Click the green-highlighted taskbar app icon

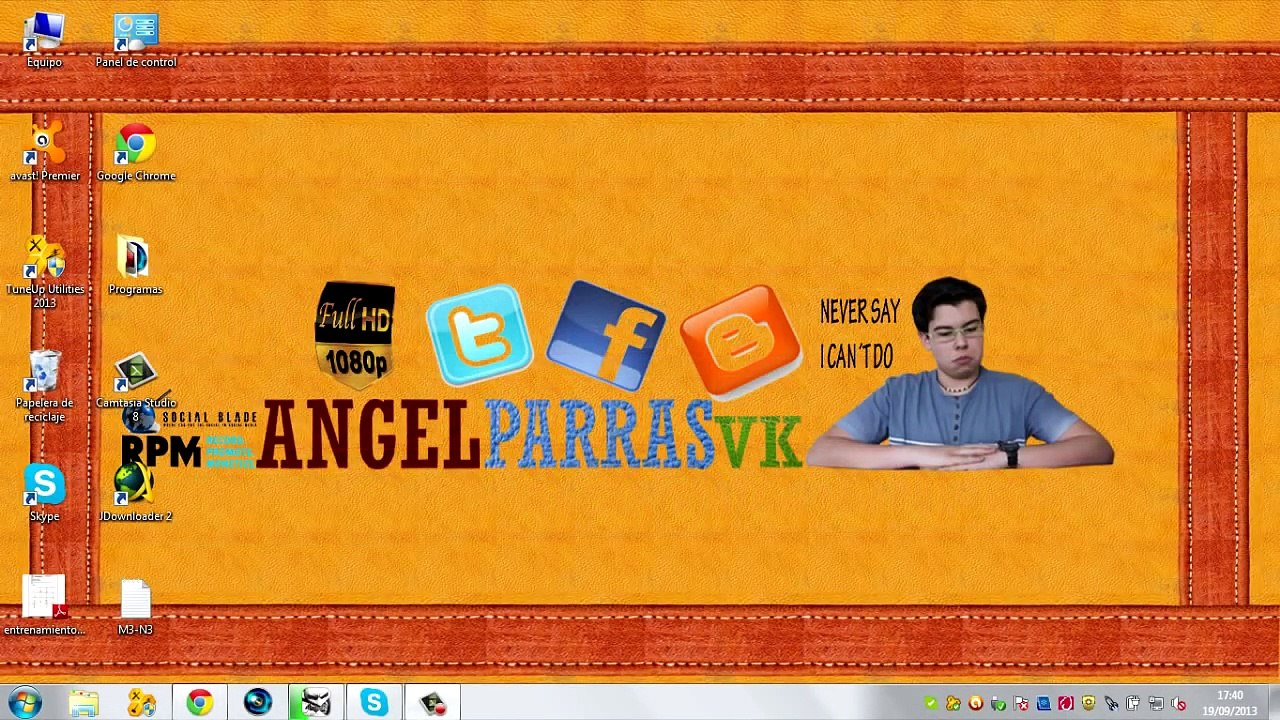point(316,703)
